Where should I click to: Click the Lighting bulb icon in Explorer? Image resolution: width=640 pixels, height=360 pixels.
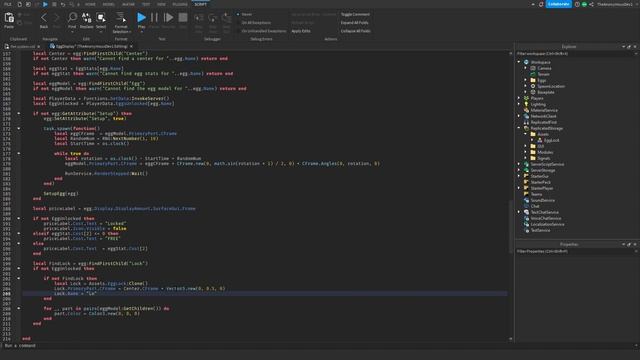pos(526,104)
